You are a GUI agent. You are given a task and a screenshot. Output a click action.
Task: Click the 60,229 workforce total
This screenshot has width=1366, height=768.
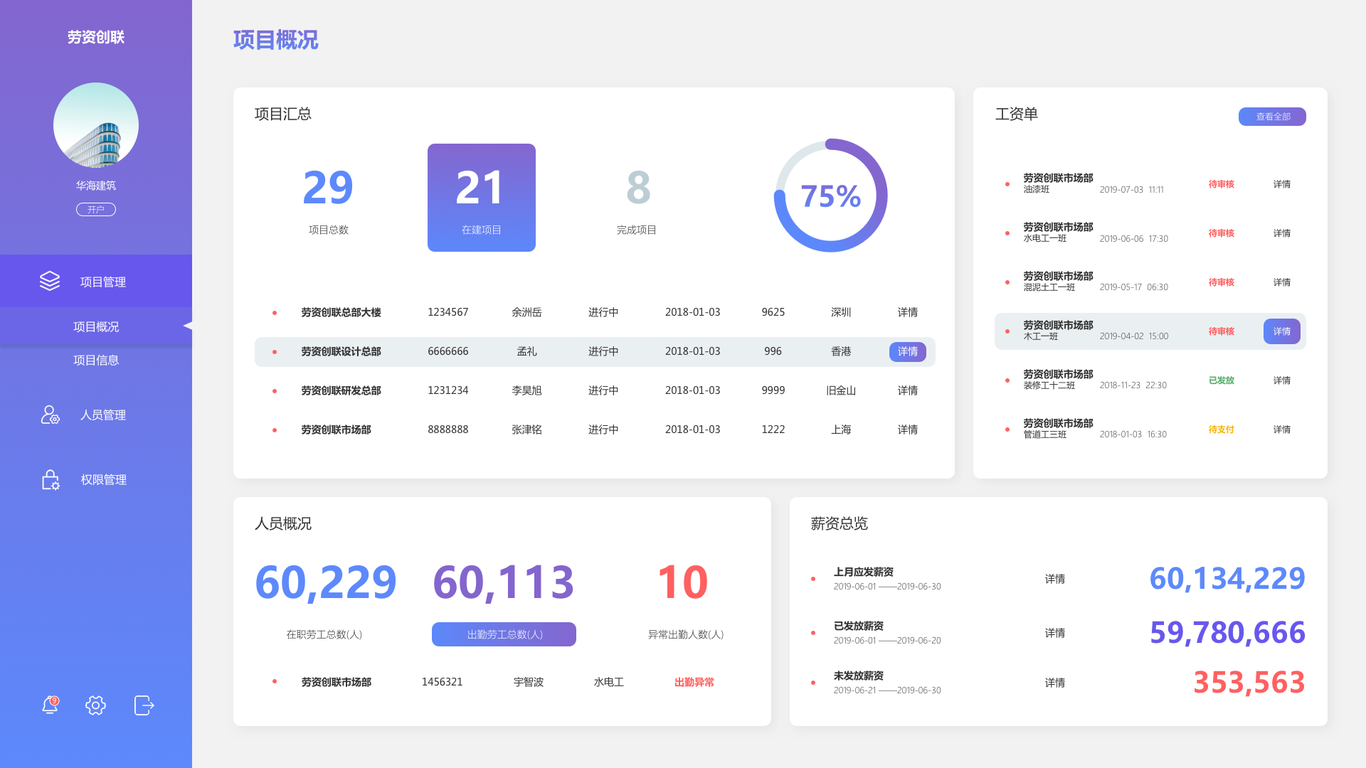point(326,582)
